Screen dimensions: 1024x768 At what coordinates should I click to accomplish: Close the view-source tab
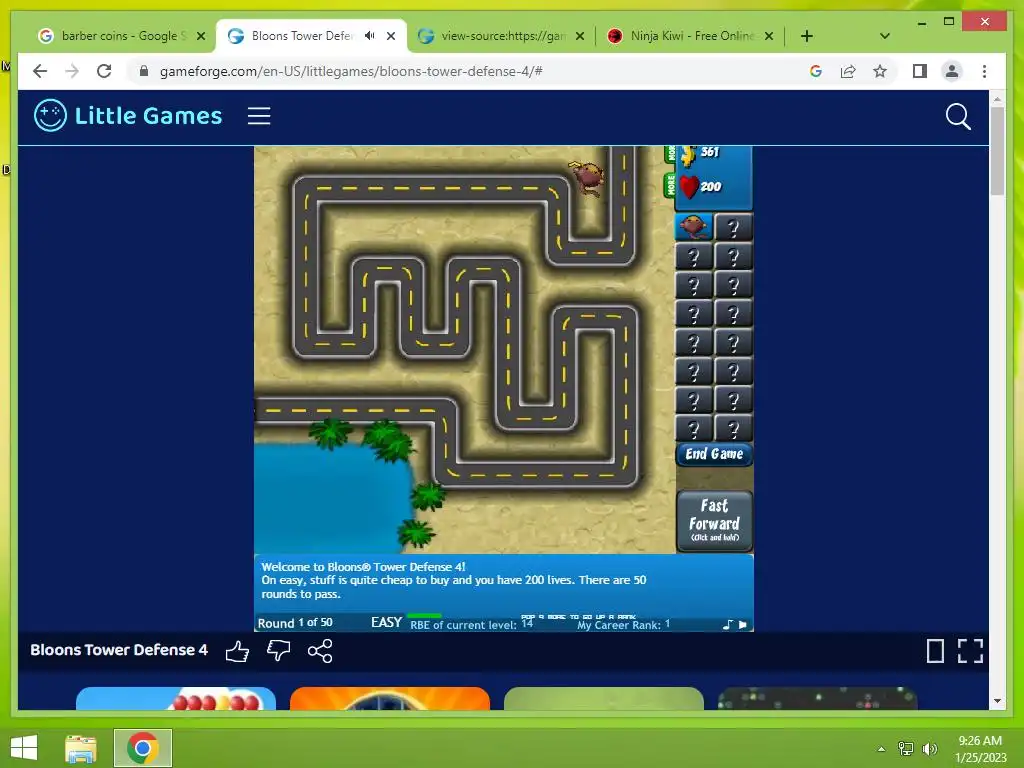579,36
